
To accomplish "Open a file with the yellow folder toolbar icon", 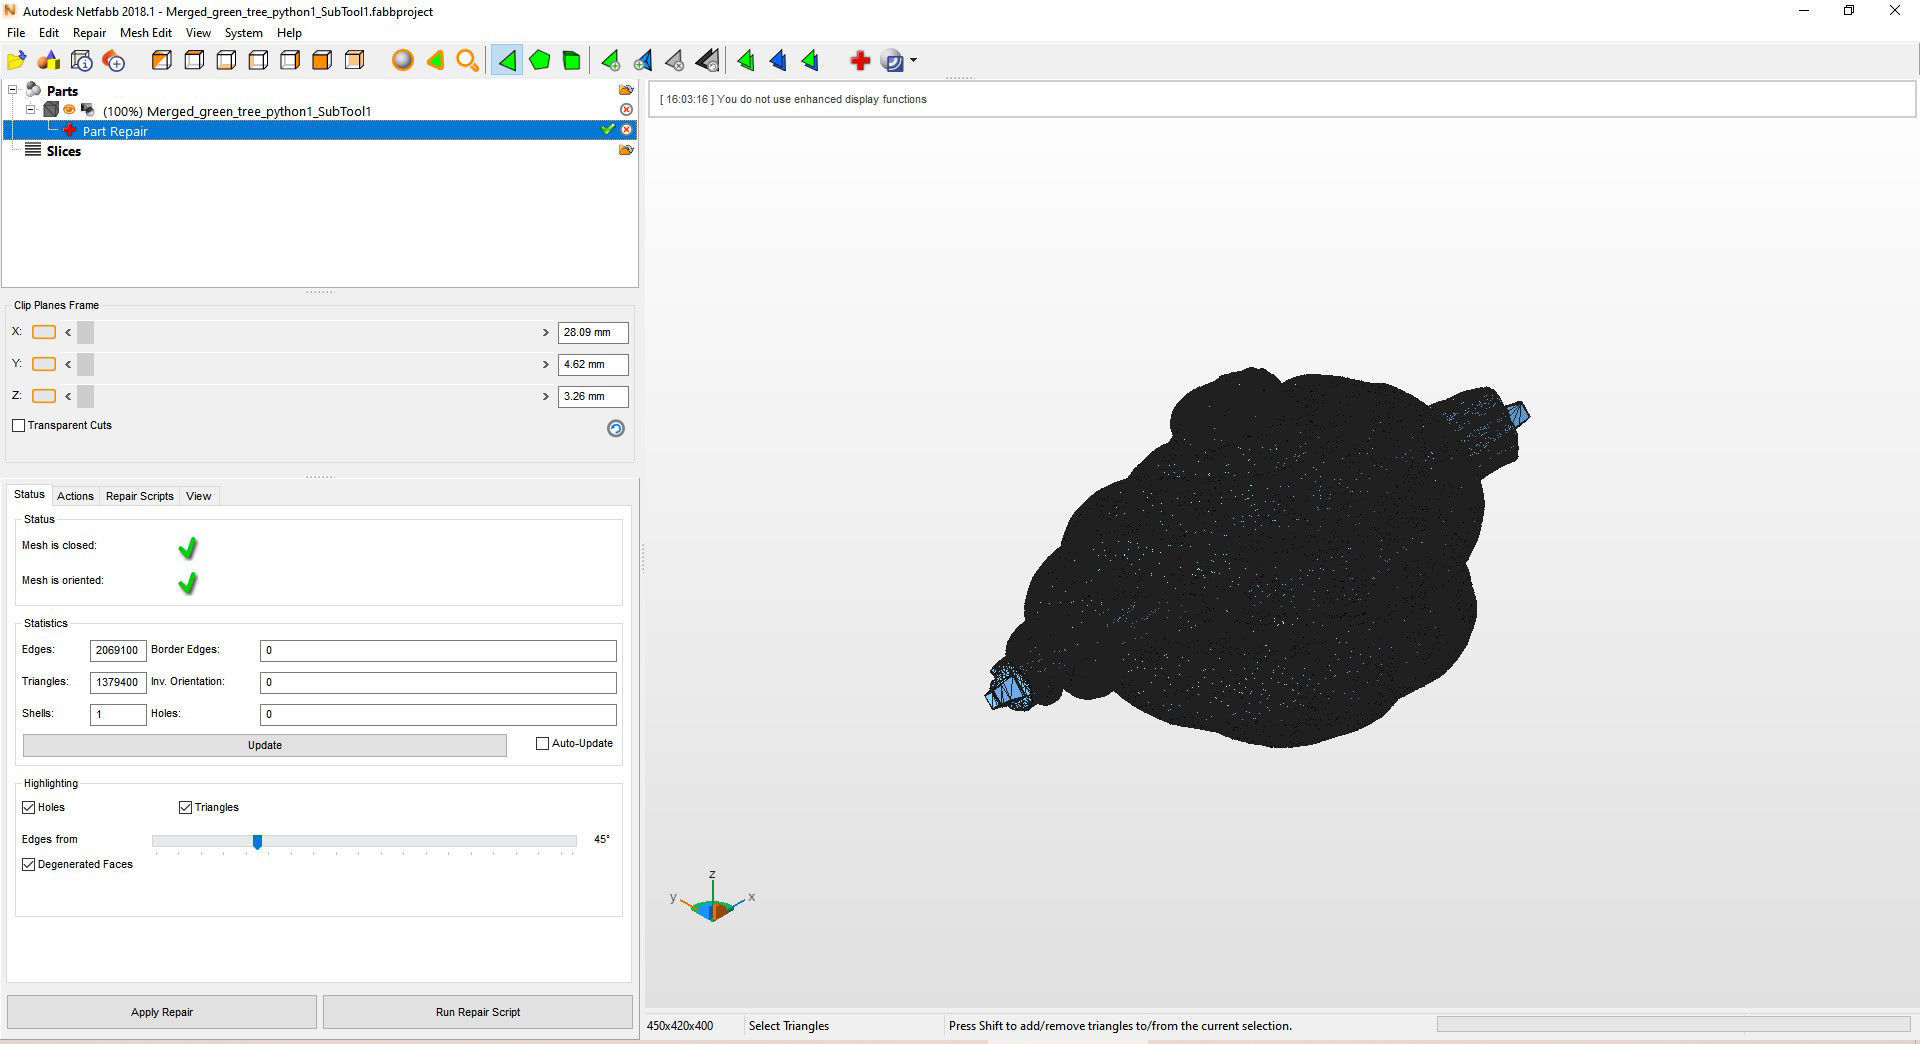I will tap(16, 61).
